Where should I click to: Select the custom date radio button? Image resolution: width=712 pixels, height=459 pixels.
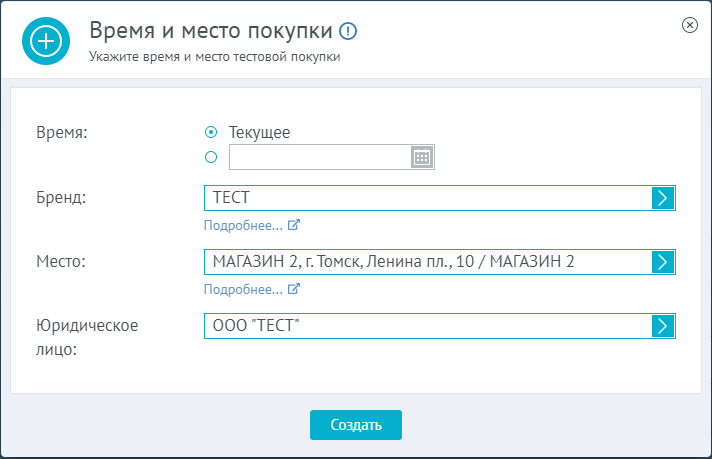[211, 157]
